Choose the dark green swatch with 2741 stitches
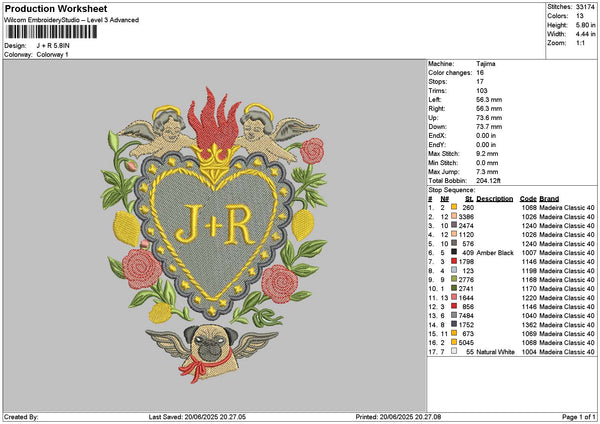The width and height of the screenshot is (600, 424). pos(453,288)
